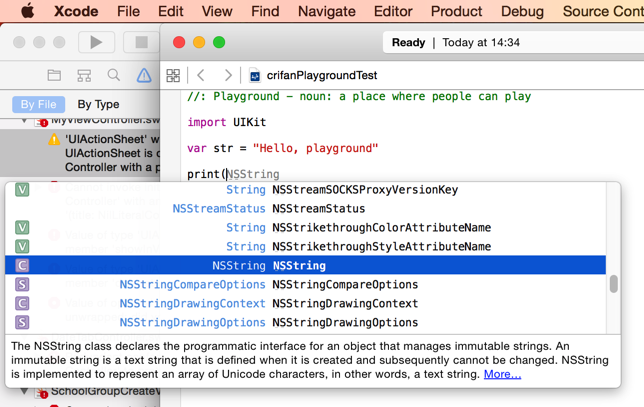Choose NSStringDrawingOptions completion
The image size is (644, 407).
click(306, 322)
